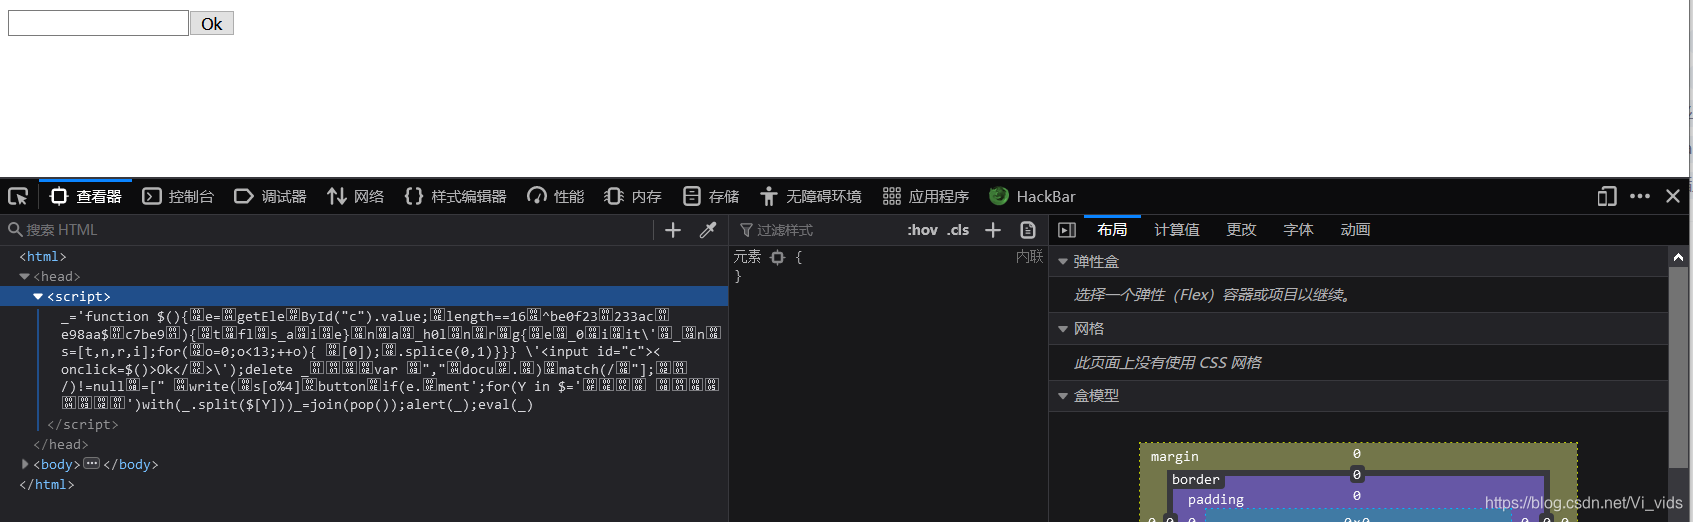
Task: Open the HackBar tab
Action: [x=1032, y=196]
